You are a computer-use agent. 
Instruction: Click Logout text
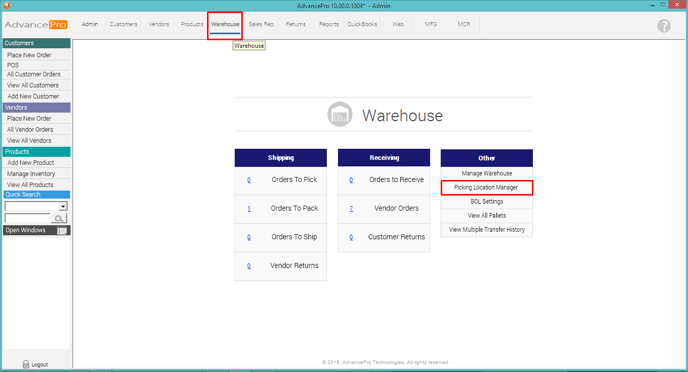point(39,365)
